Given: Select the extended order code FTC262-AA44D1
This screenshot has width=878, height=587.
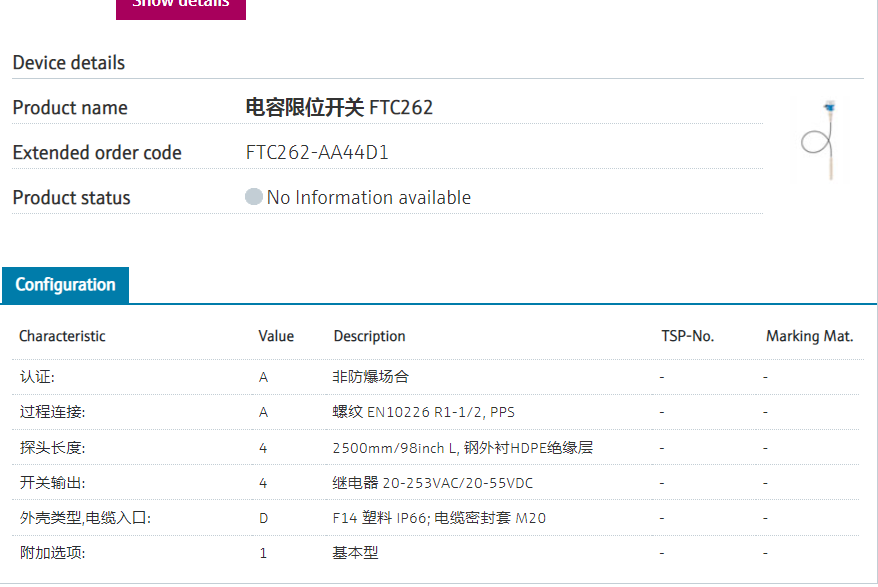Looking at the screenshot, I should coord(317,153).
